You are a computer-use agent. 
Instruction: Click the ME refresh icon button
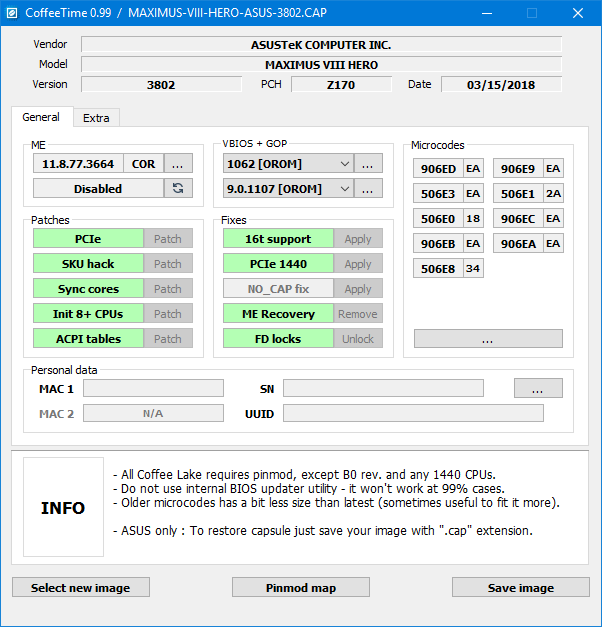[178, 188]
